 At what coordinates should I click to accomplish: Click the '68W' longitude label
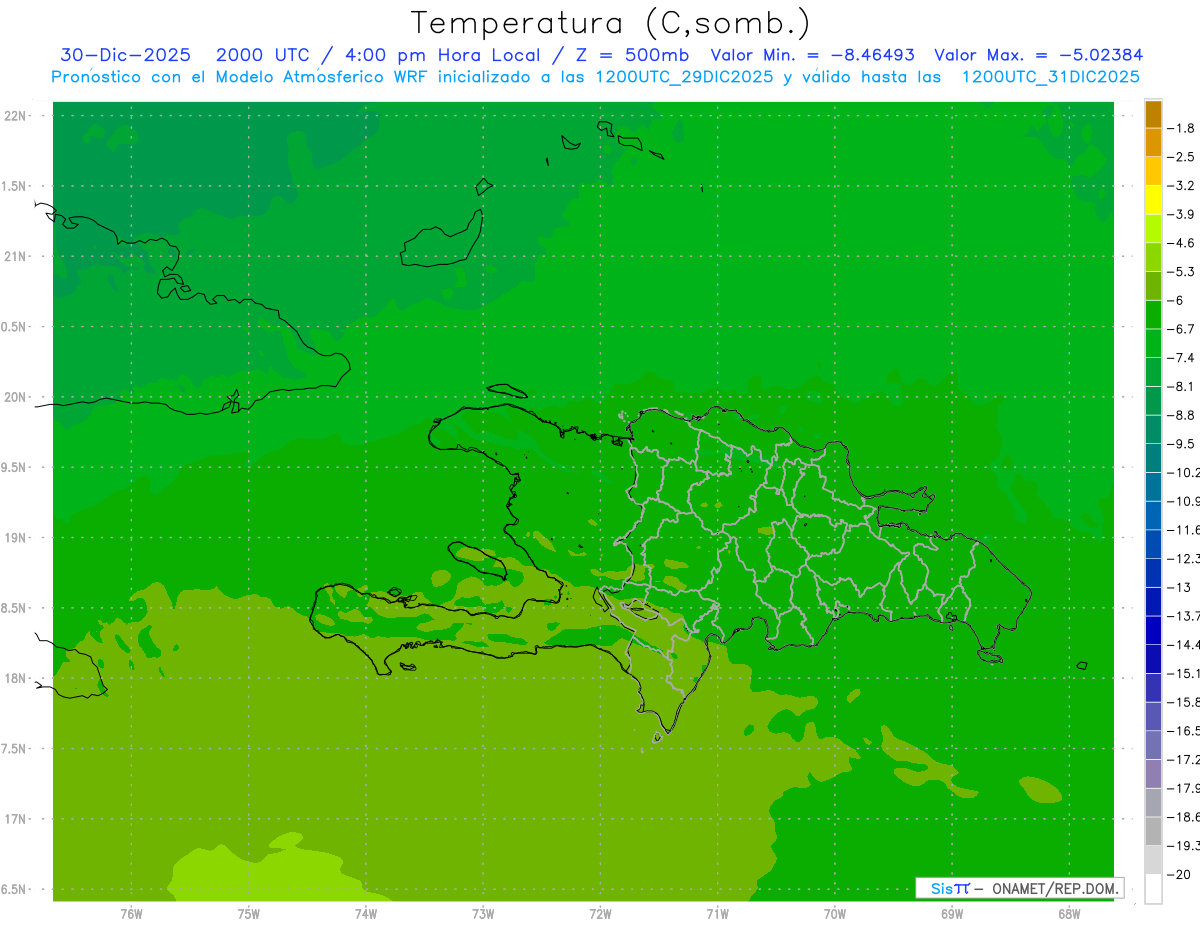pyautogui.click(x=1069, y=913)
